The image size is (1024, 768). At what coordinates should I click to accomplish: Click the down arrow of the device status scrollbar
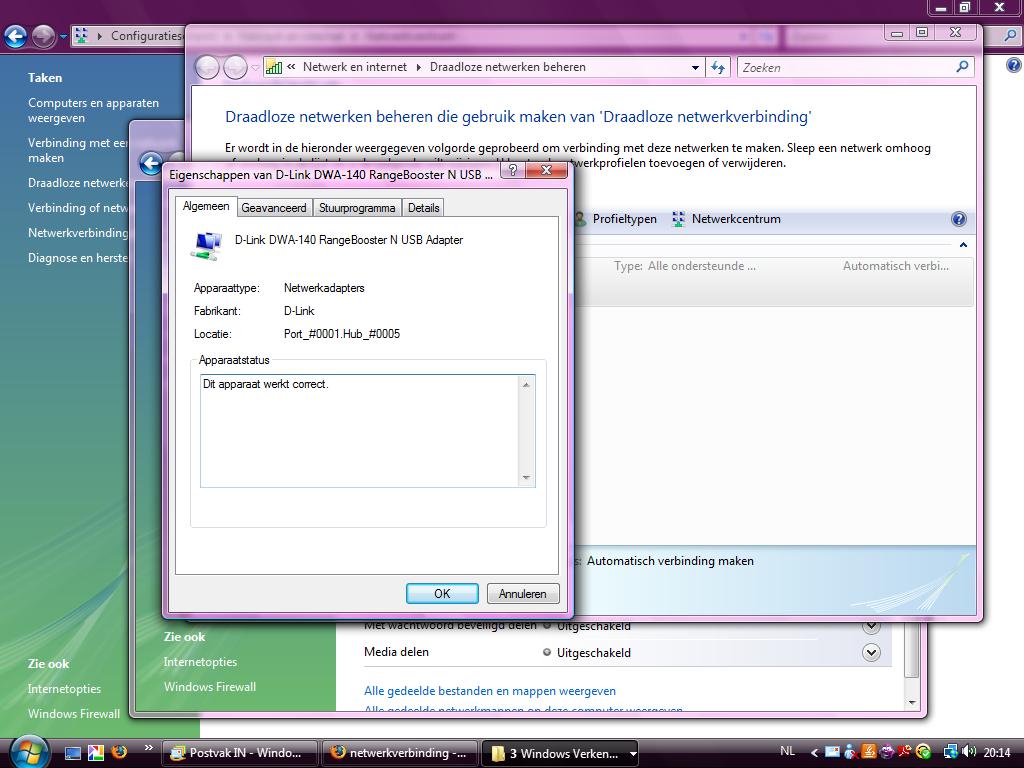tap(526, 478)
